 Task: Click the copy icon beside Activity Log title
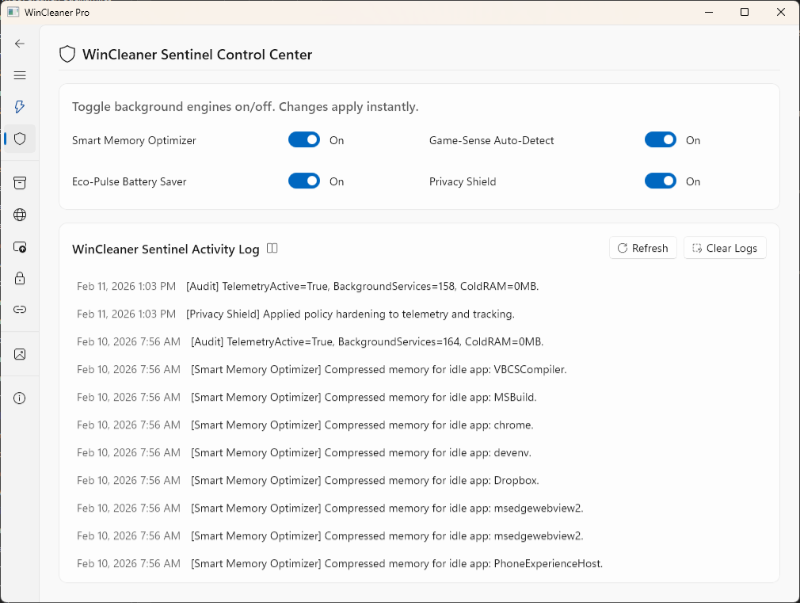(x=272, y=248)
